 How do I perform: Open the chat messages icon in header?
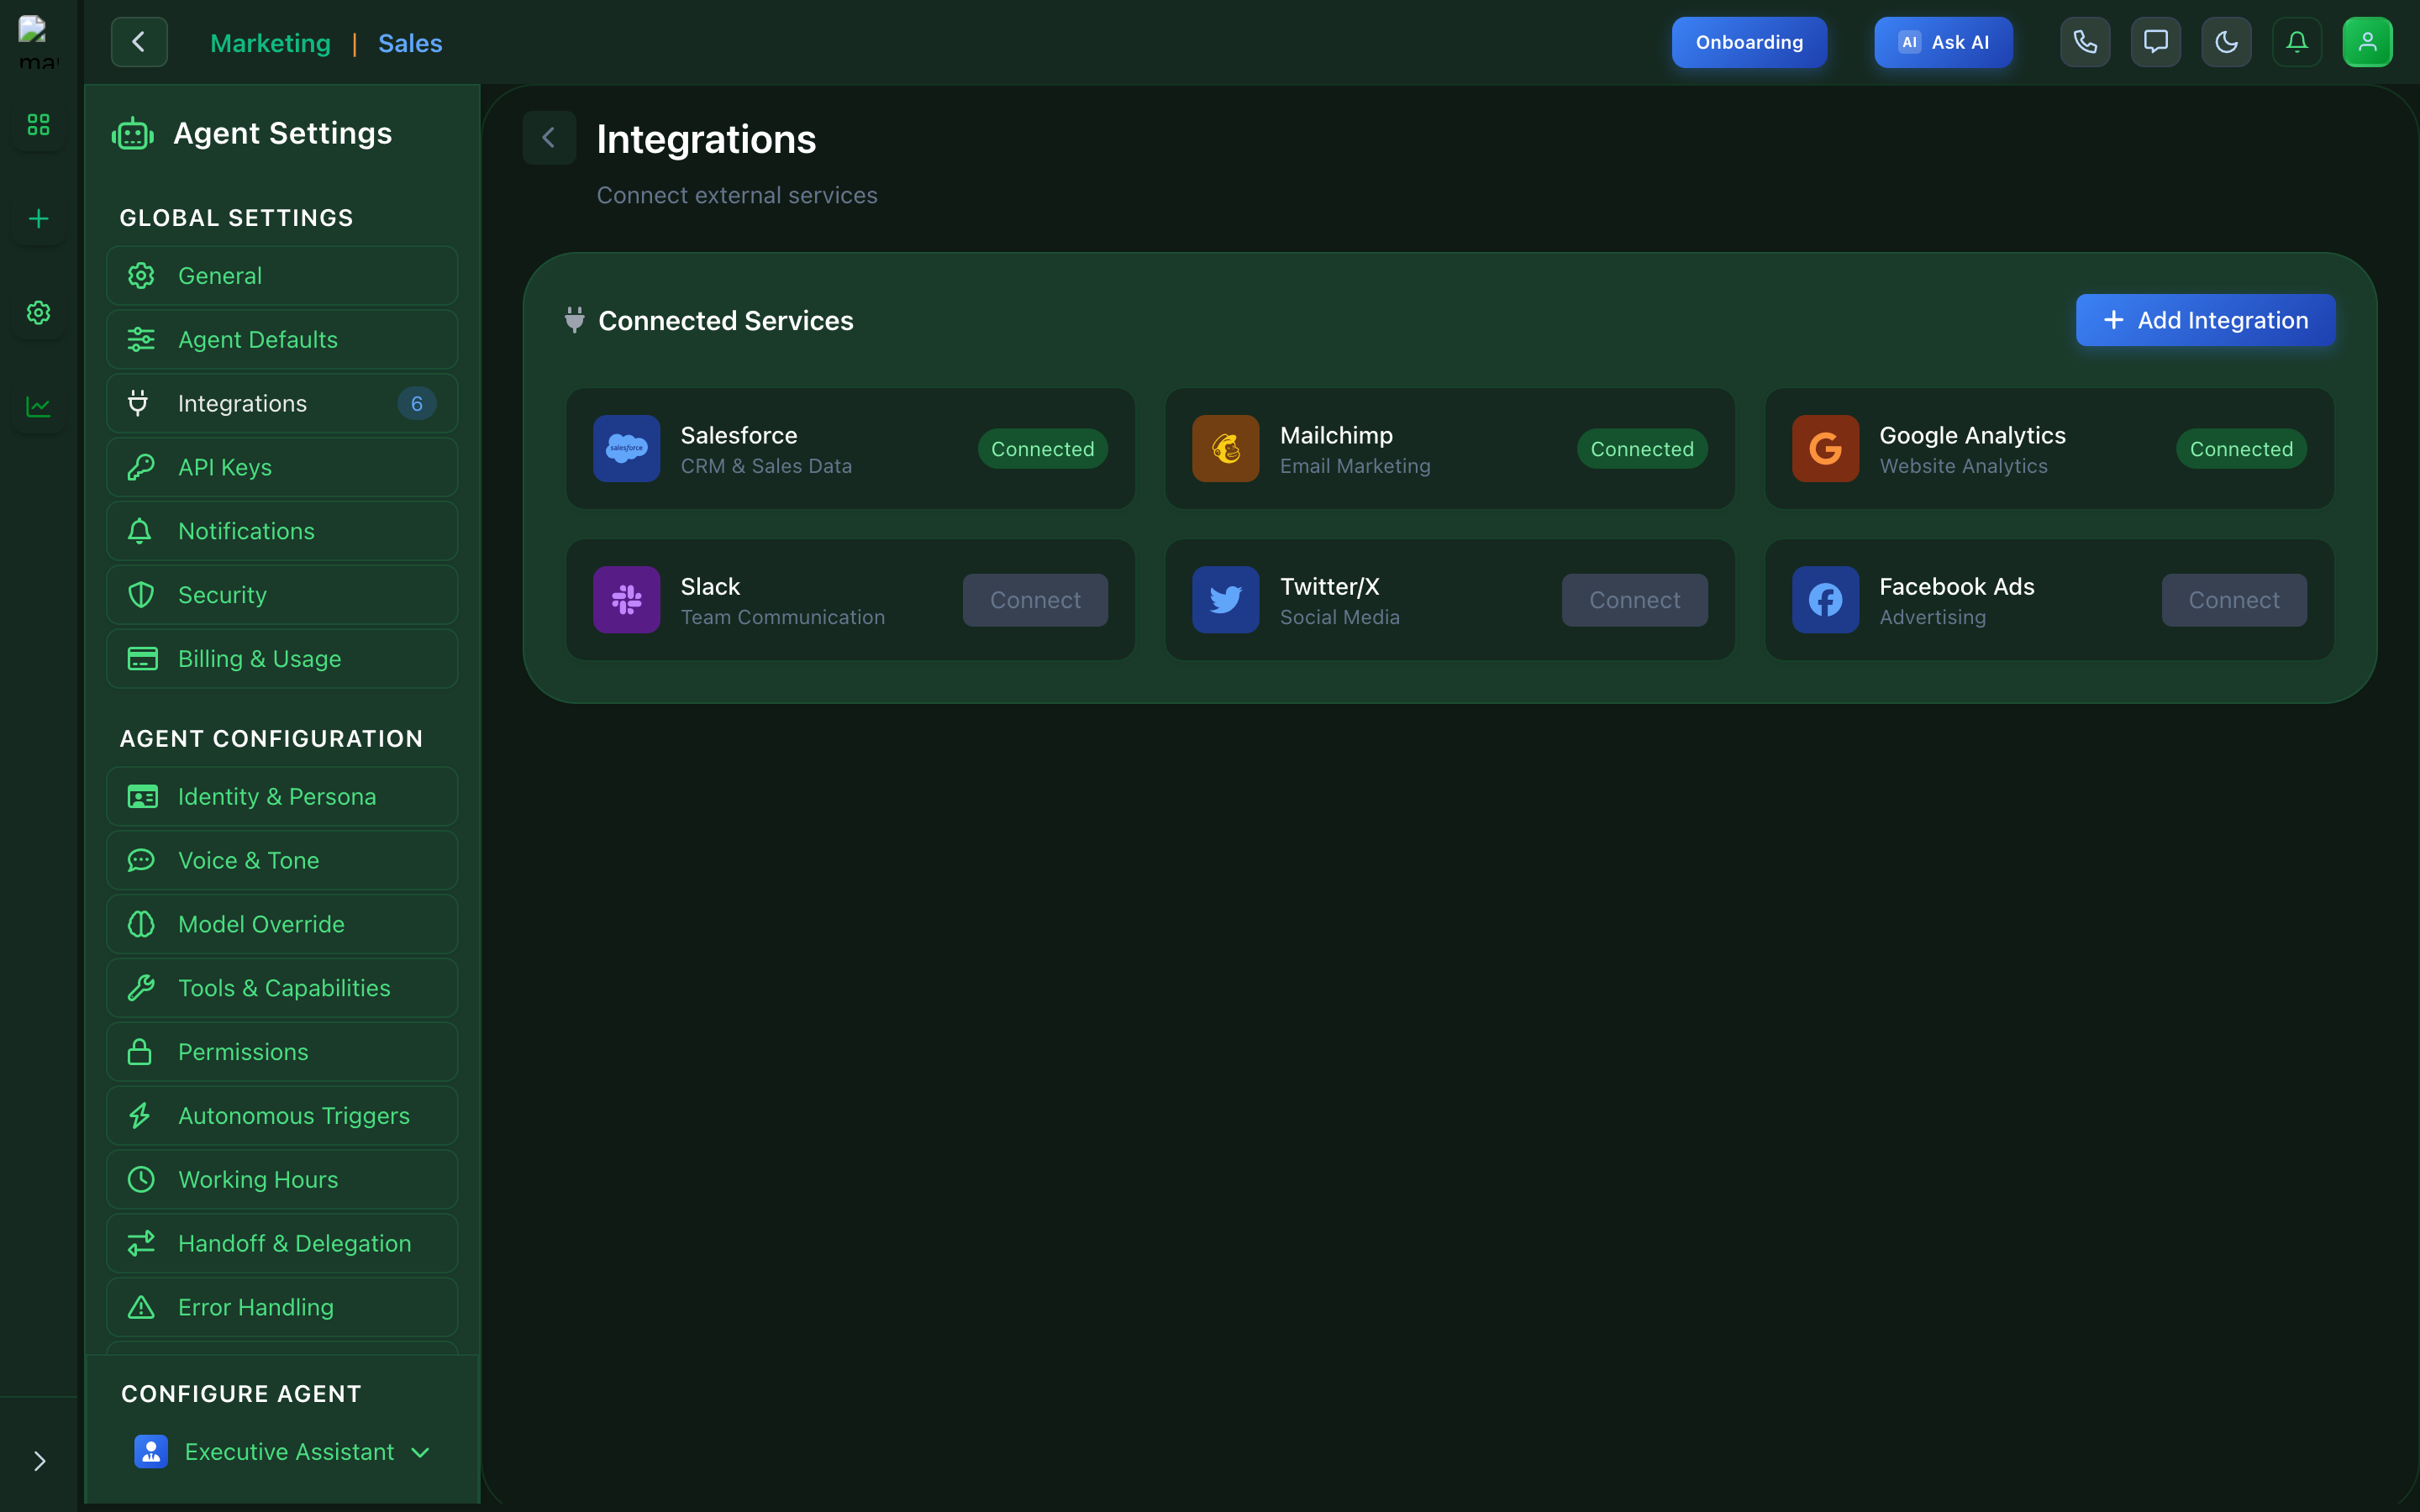[2155, 42]
